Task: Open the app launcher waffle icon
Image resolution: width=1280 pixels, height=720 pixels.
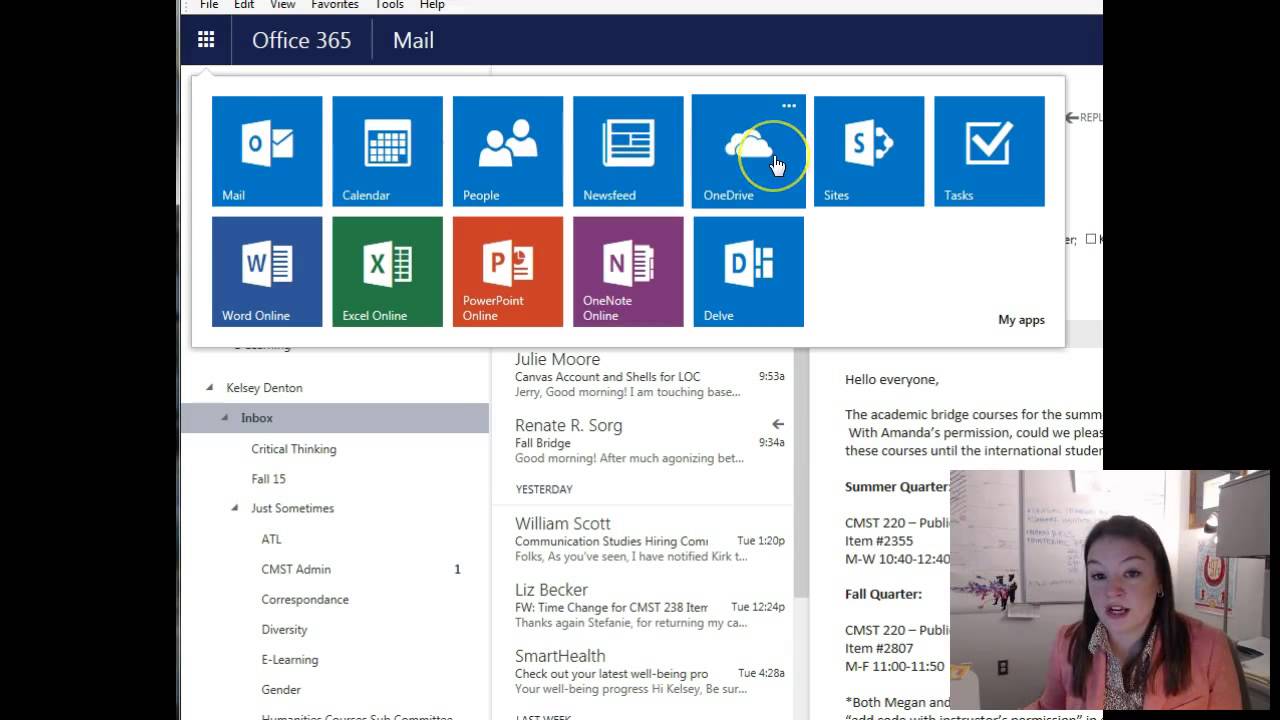Action: 206,40
